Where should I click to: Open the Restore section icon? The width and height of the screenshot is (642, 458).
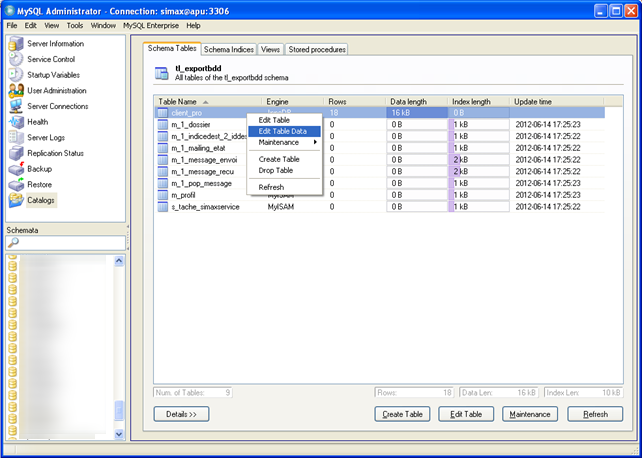point(16,184)
